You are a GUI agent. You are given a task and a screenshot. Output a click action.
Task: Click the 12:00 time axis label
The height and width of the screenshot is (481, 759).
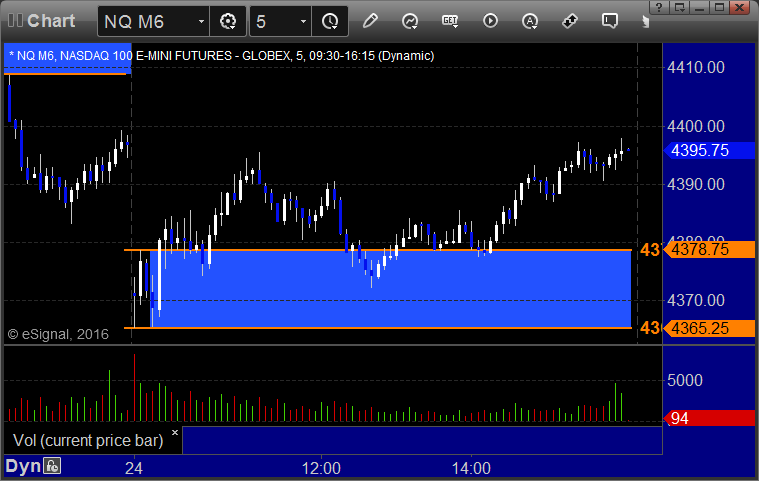pyautogui.click(x=321, y=468)
